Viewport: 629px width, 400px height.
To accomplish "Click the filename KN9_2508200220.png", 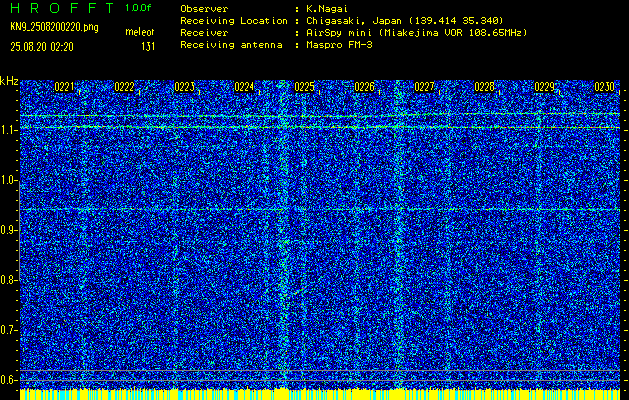I will (x=54, y=27).
